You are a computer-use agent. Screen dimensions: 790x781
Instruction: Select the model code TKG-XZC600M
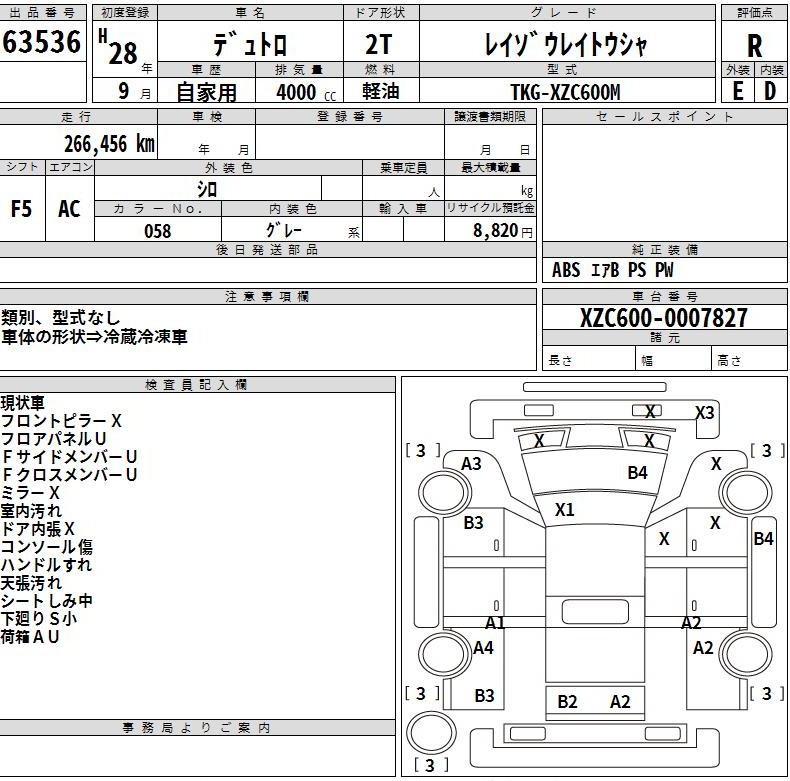pos(565,92)
